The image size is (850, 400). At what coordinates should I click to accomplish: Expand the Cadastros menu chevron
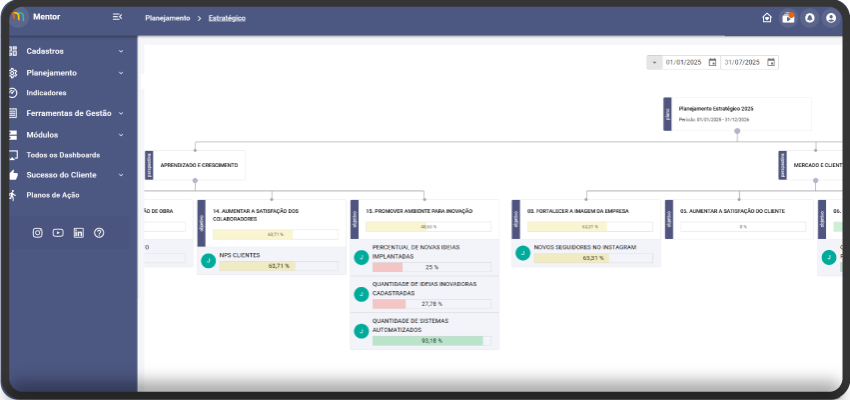121,51
